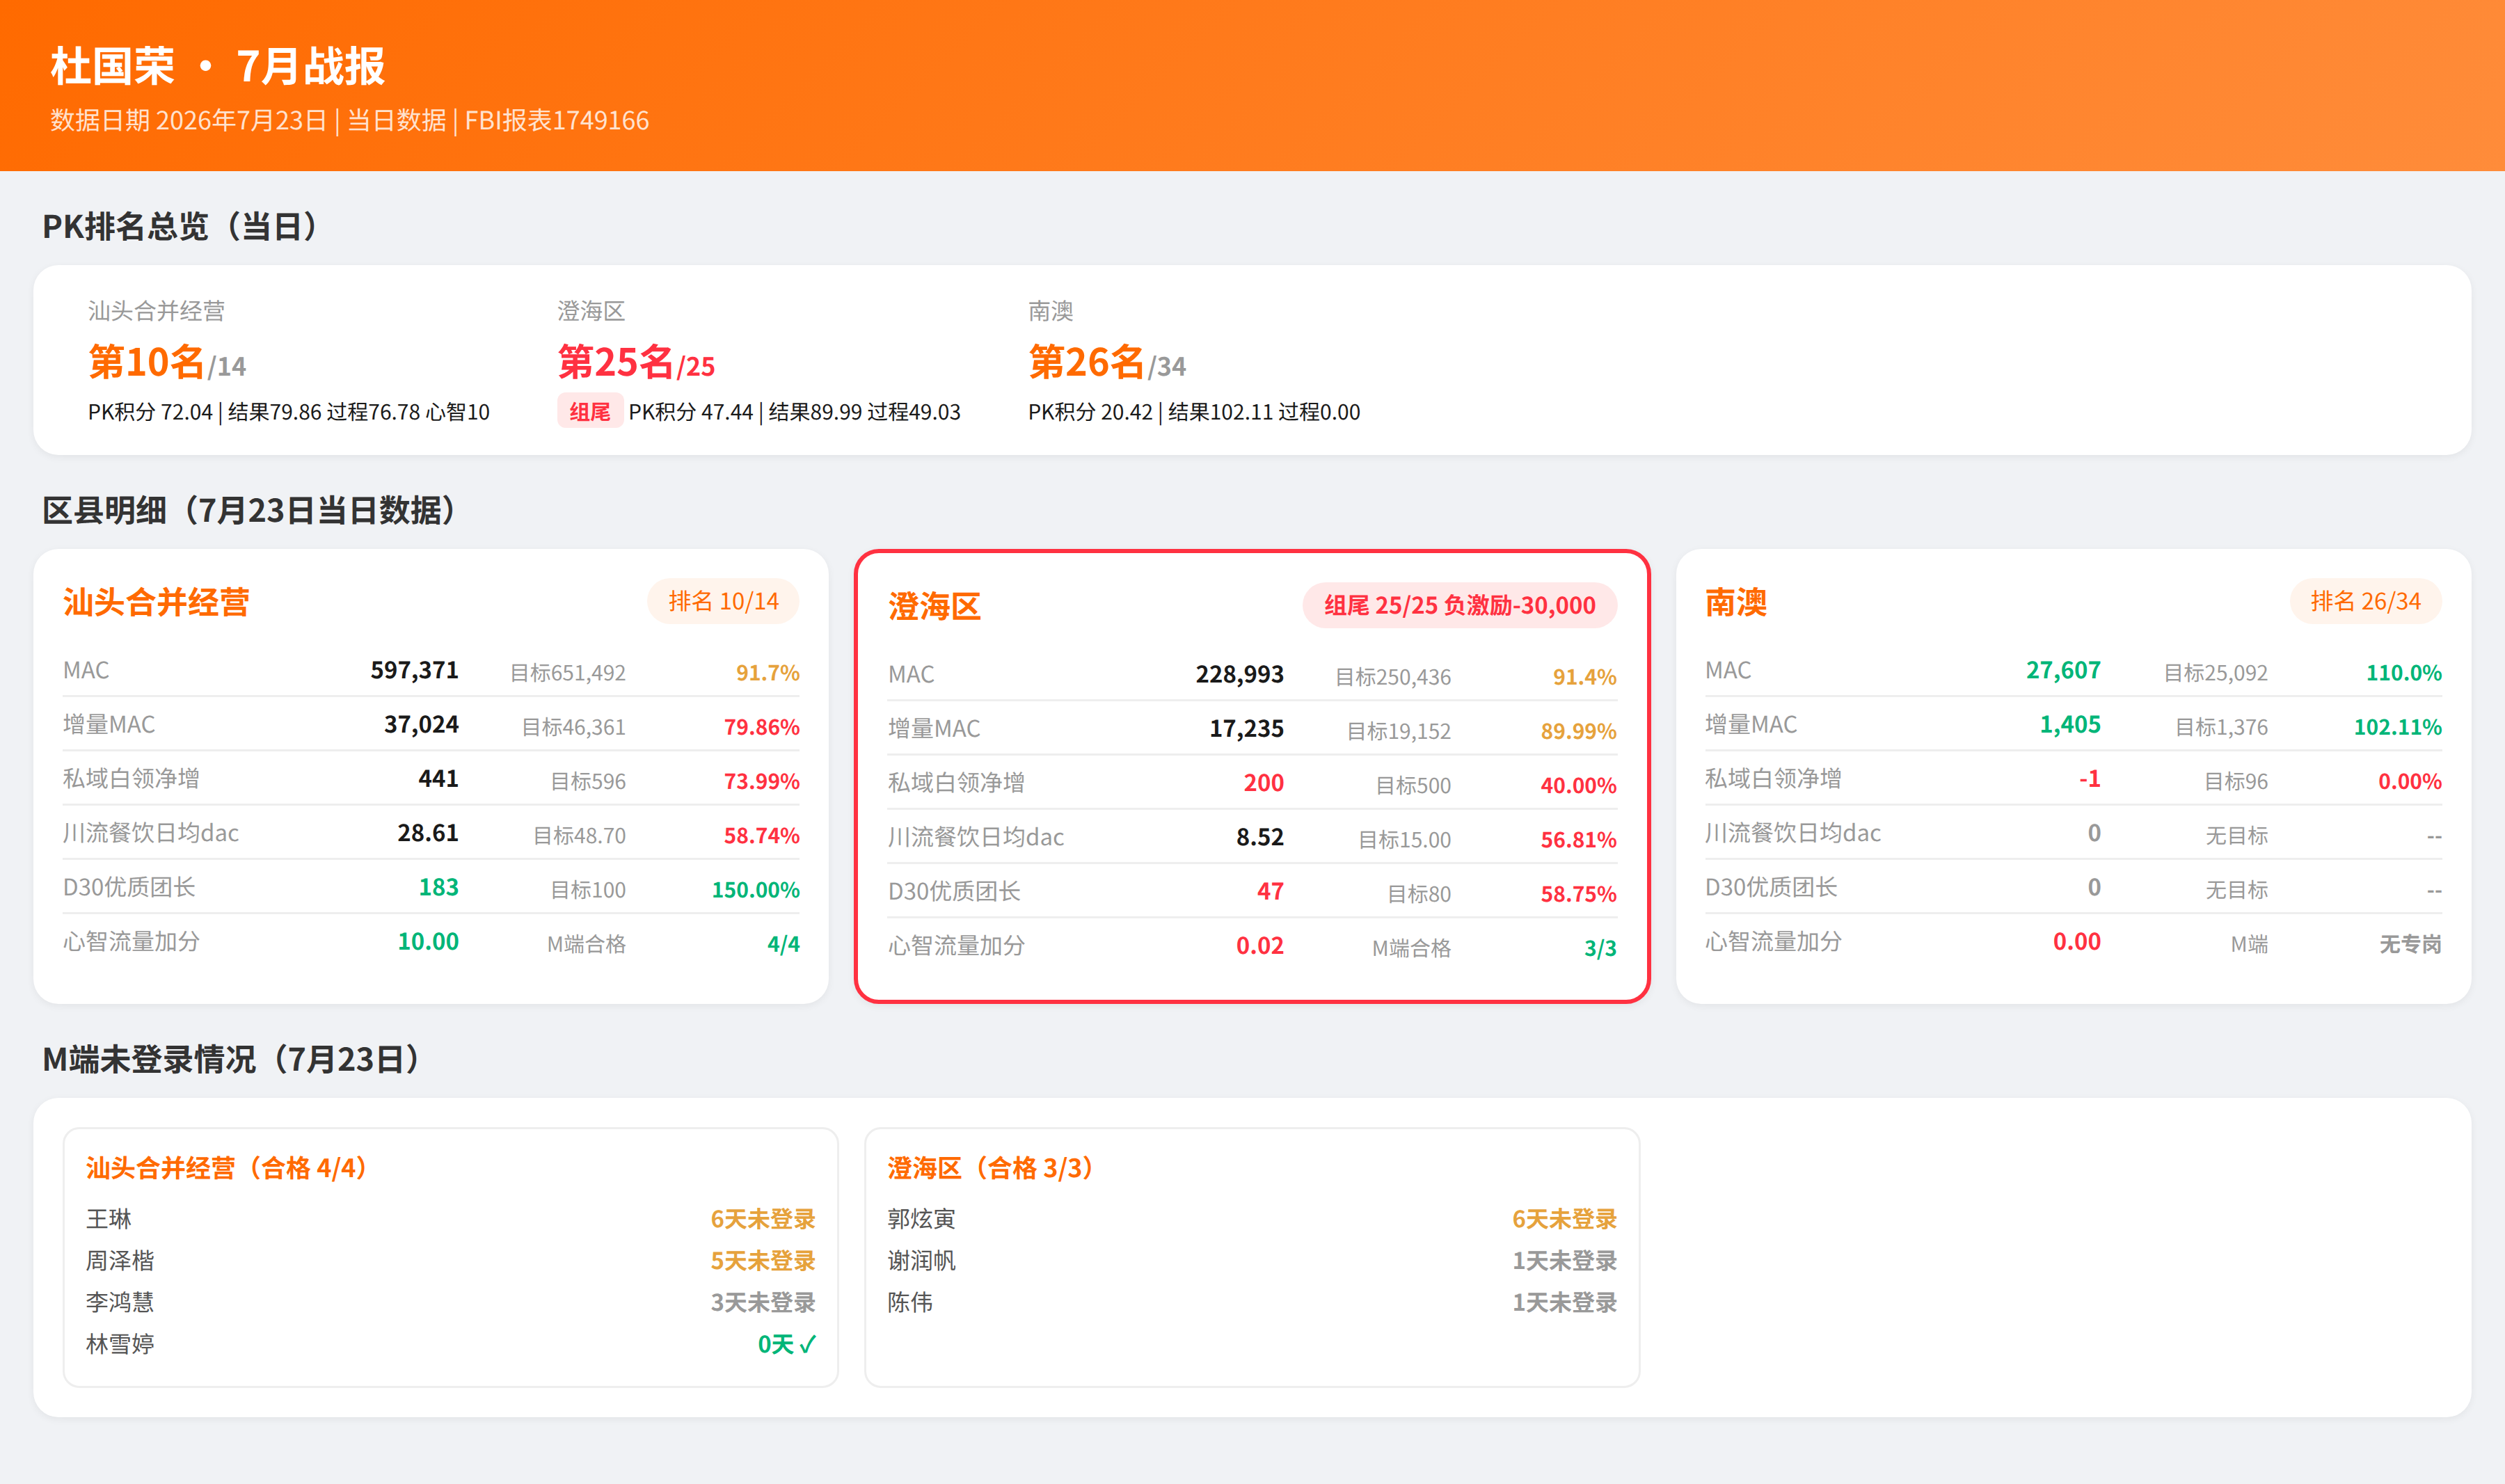
Task: Click the 组尾 badge in PK overview
Action: coord(590,411)
